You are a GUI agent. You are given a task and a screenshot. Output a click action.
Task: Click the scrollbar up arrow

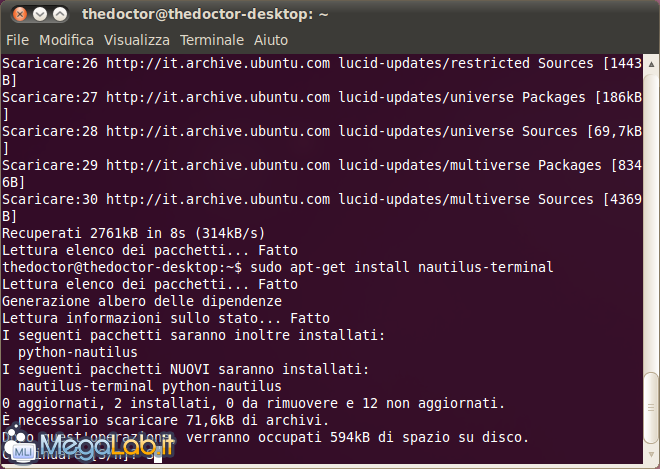(x=651, y=64)
